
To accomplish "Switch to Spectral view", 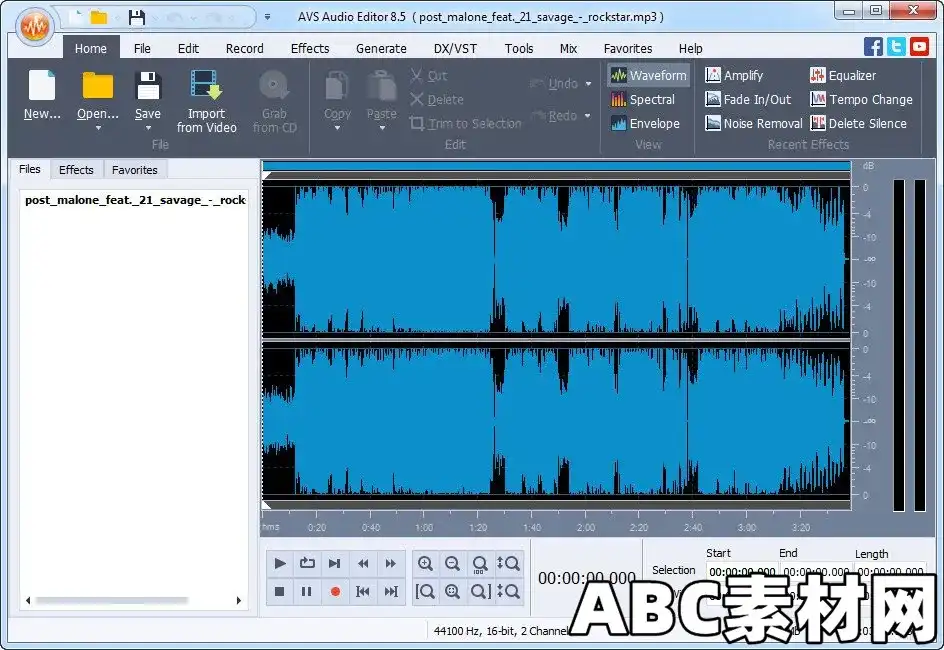I will 642,99.
